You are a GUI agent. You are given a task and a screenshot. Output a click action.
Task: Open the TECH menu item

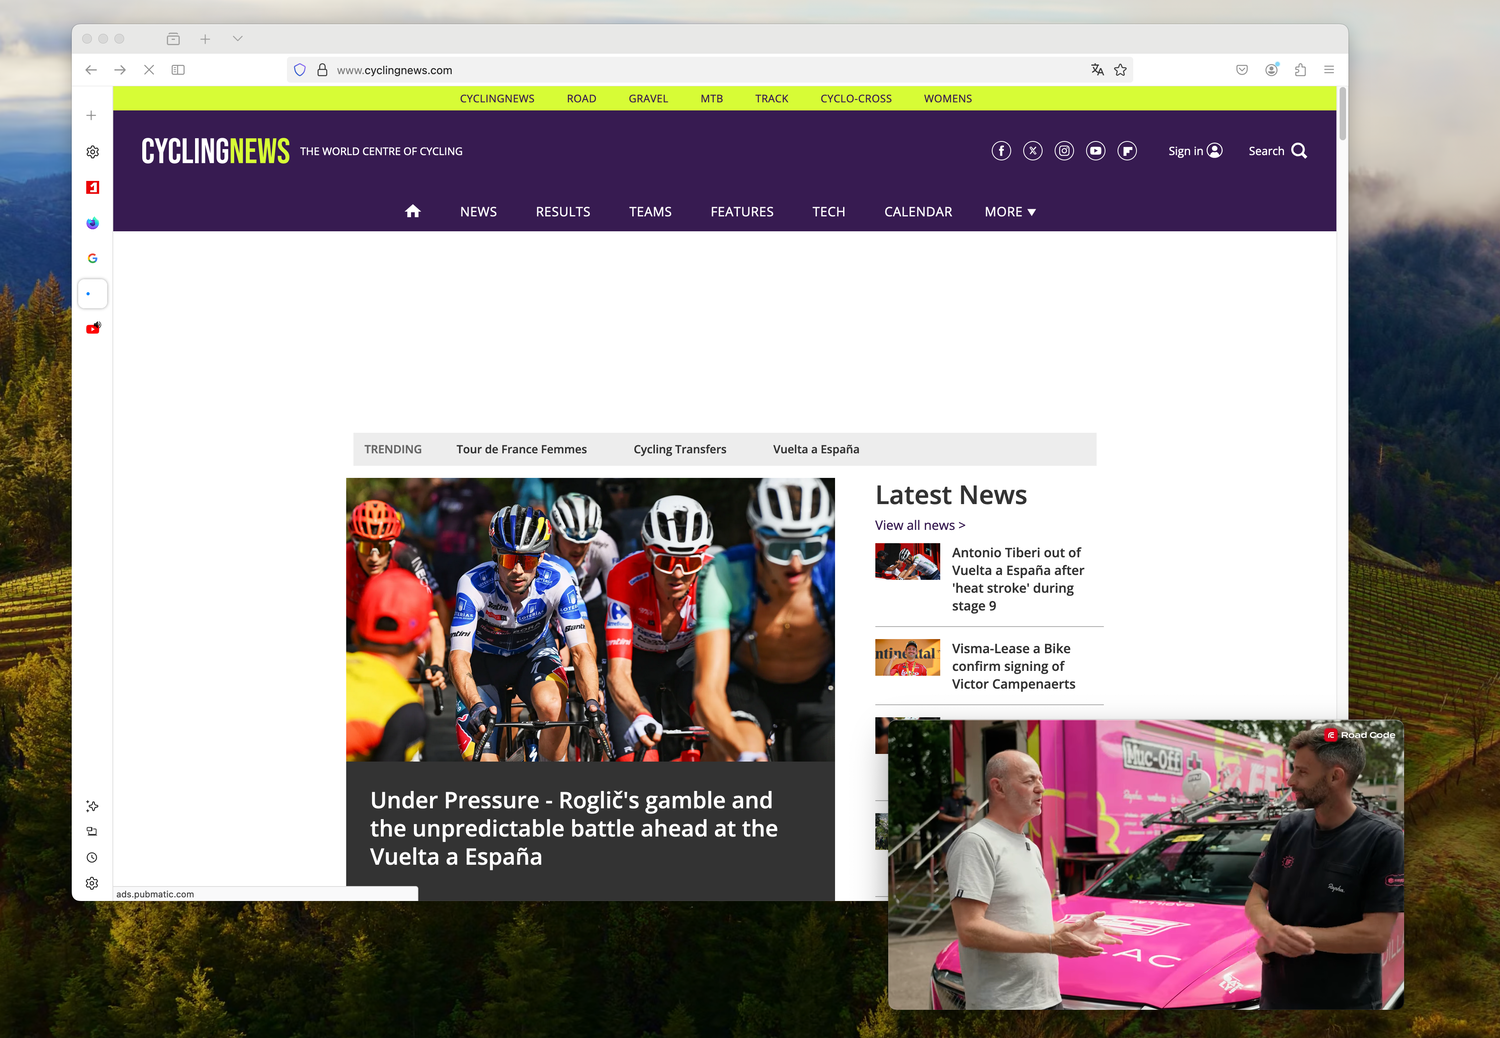tap(829, 212)
